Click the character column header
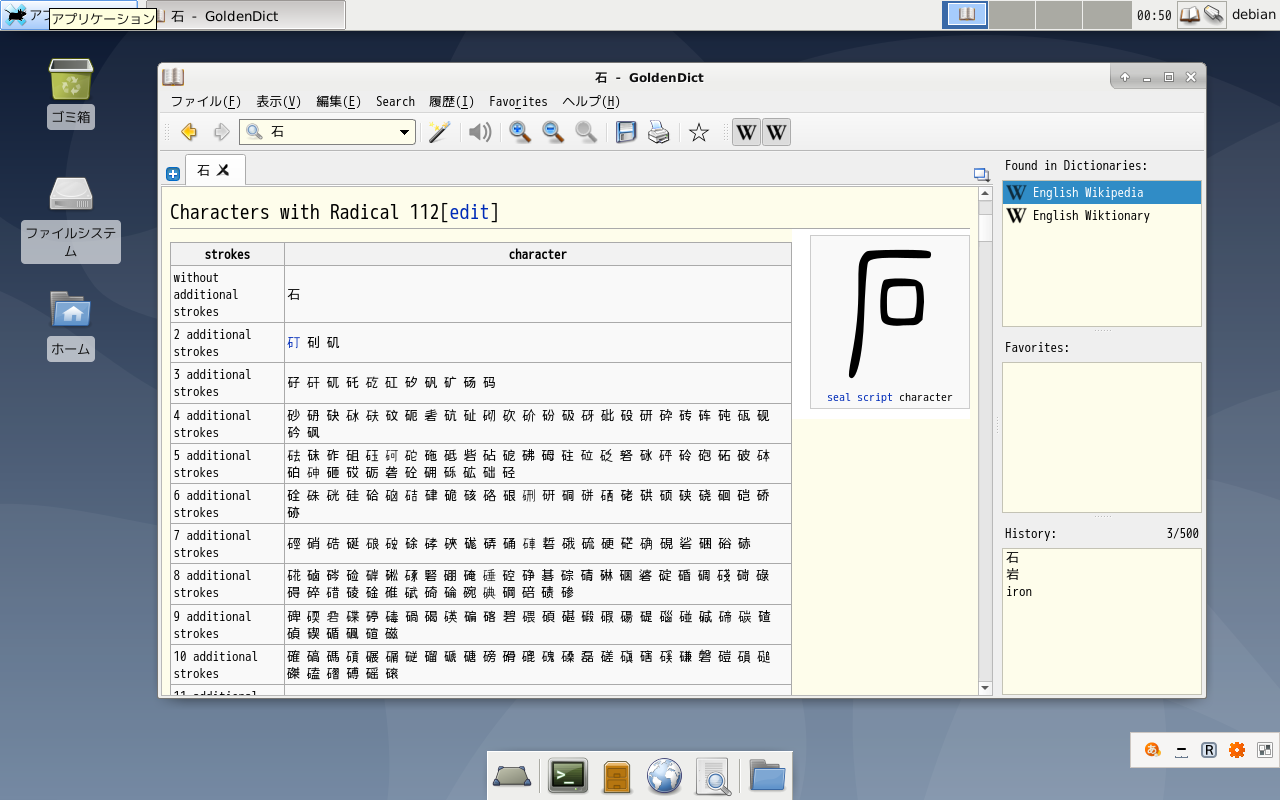This screenshot has width=1280, height=800. pyautogui.click(x=537, y=254)
